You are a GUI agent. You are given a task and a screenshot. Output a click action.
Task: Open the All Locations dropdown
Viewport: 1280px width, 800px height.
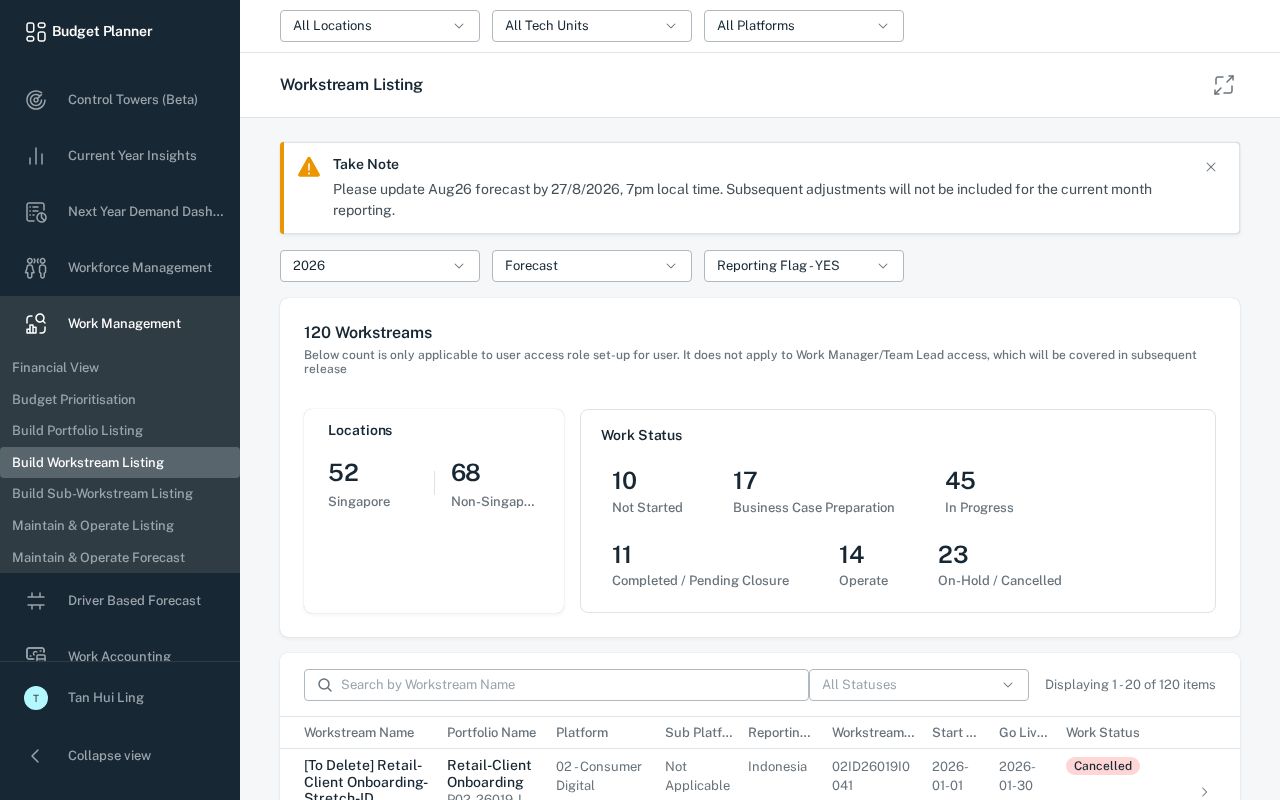[x=380, y=26]
